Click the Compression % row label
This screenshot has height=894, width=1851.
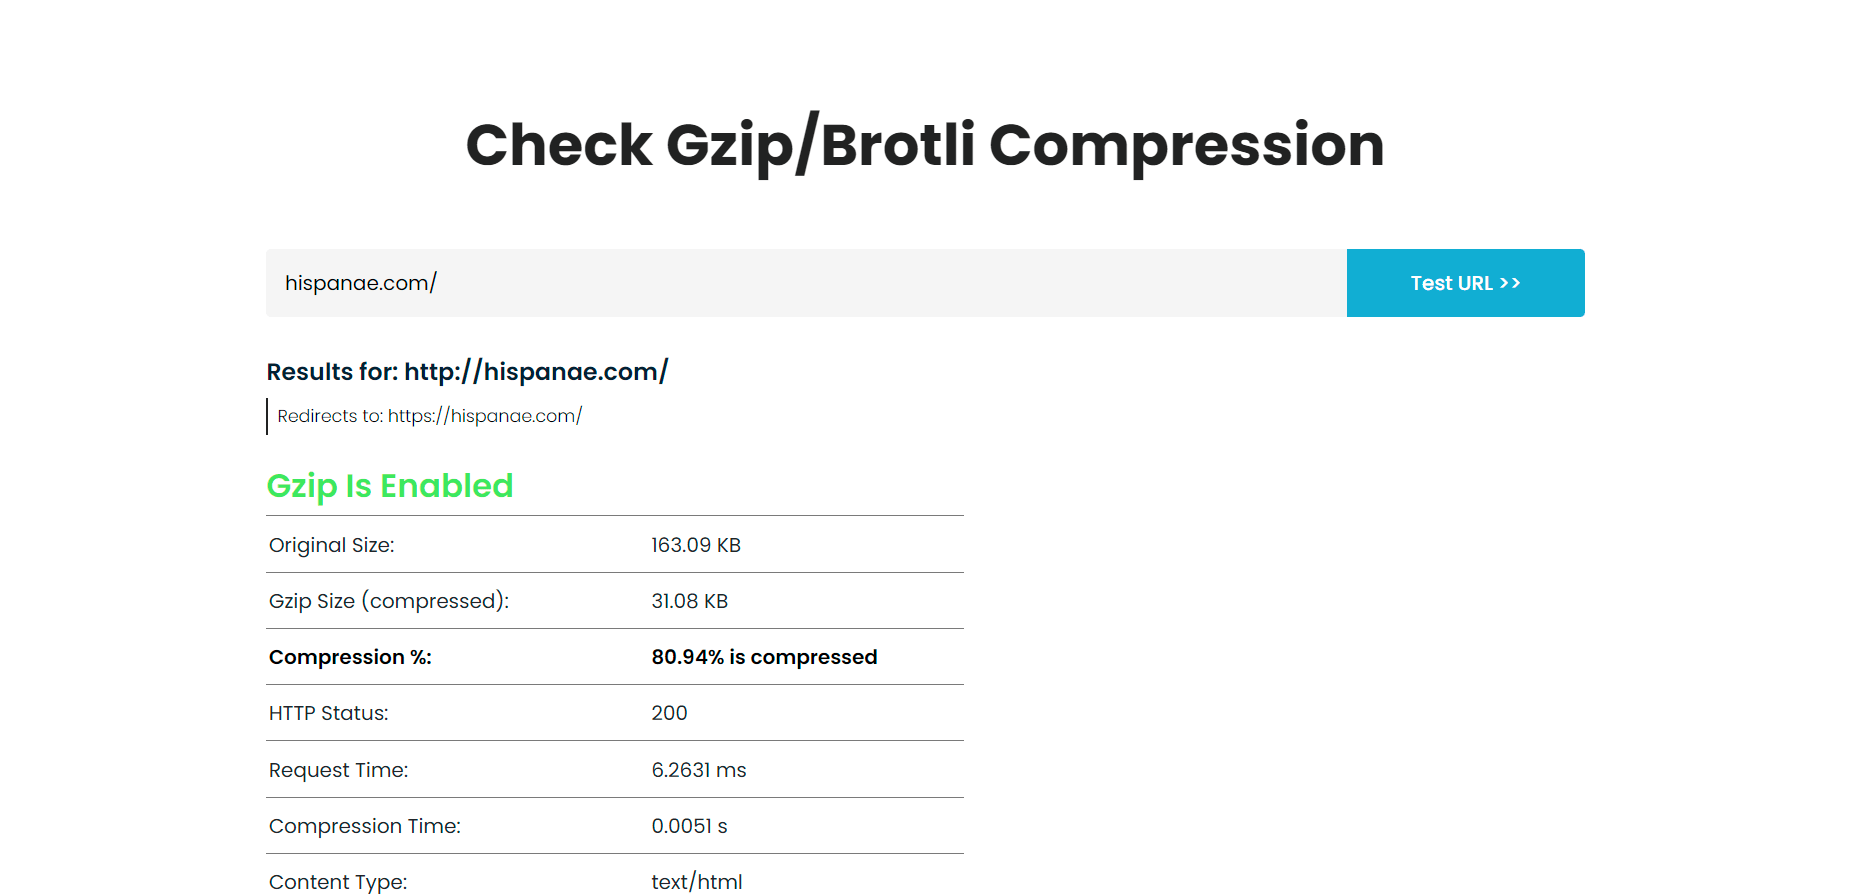(350, 657)
